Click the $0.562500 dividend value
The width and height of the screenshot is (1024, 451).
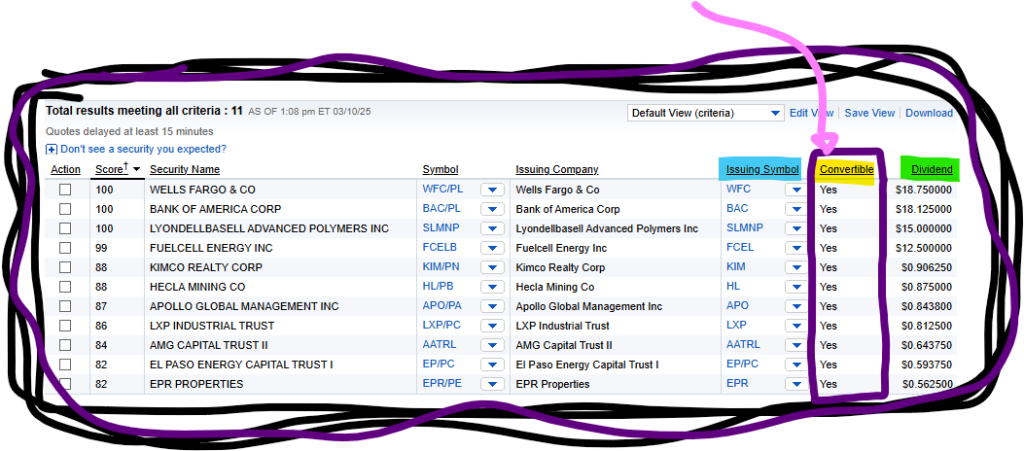click(x=927, y=384)
